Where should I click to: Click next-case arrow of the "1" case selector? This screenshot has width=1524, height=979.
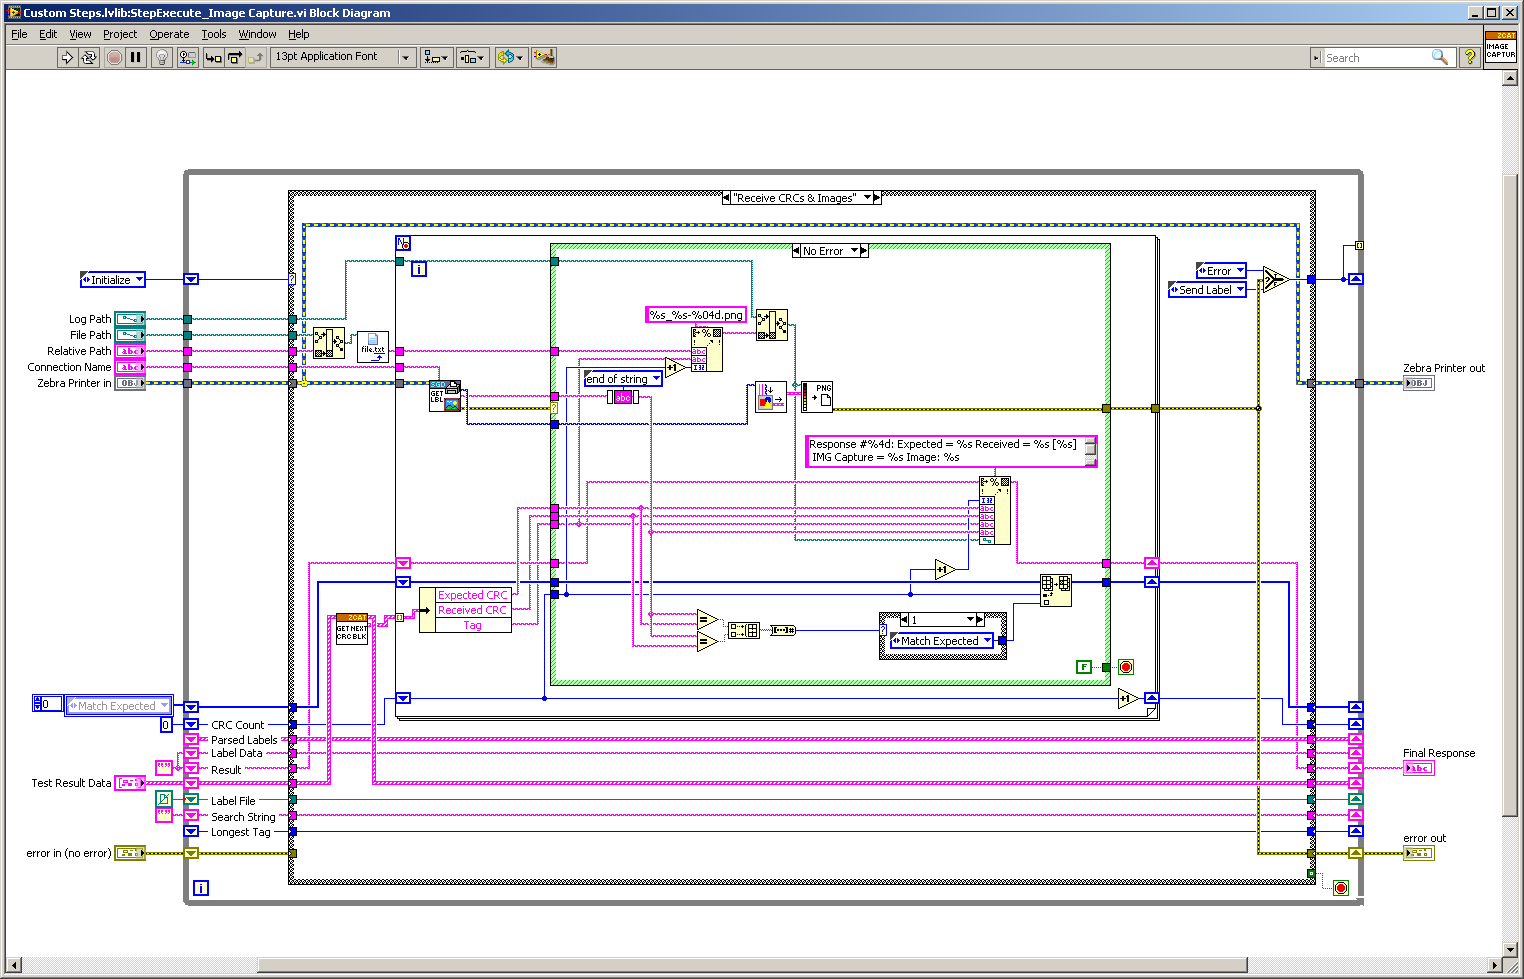980,620
